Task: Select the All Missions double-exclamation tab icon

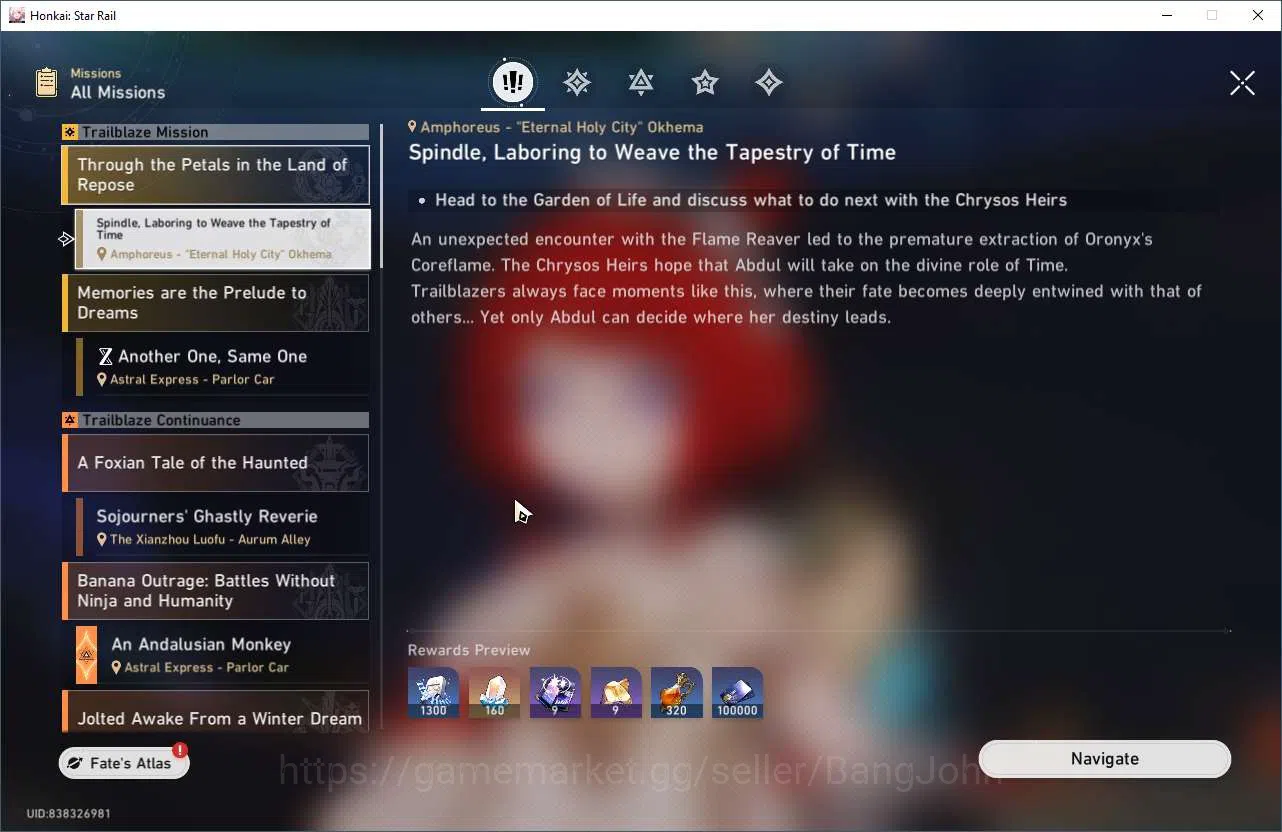Action: pos(513,82)
